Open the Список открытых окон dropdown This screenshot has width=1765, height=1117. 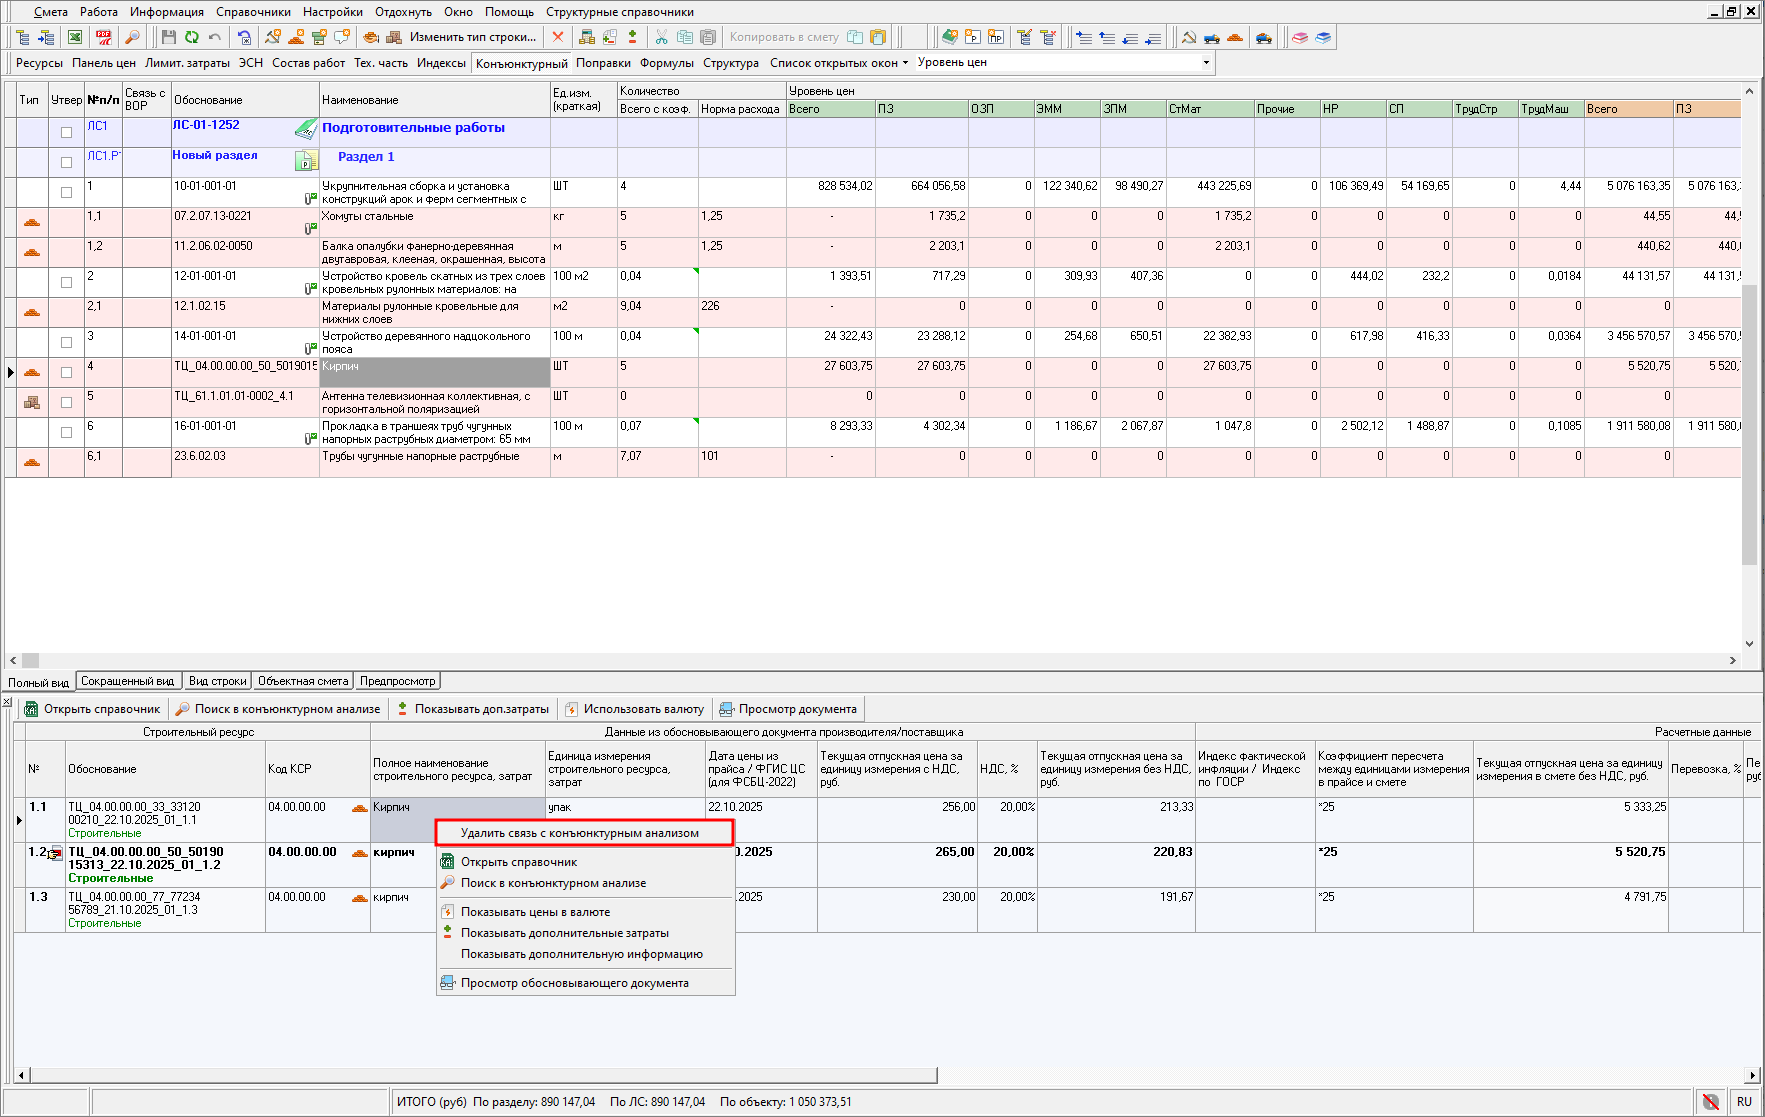(x=838, y=62)
